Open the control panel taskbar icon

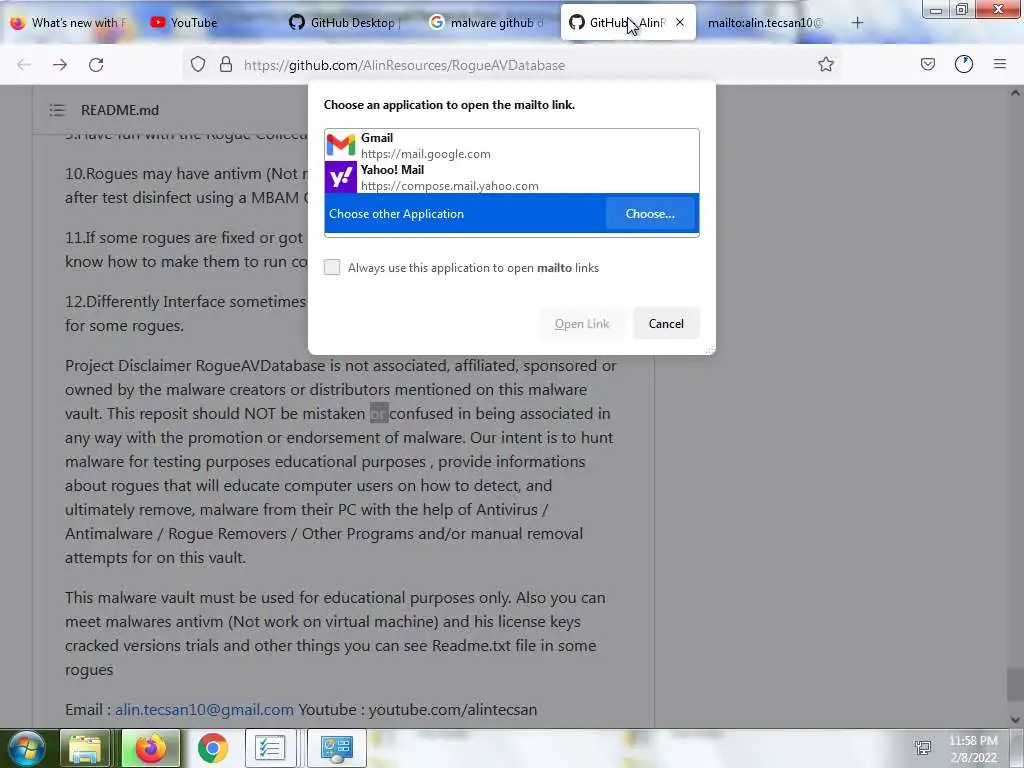pos(336,748)
